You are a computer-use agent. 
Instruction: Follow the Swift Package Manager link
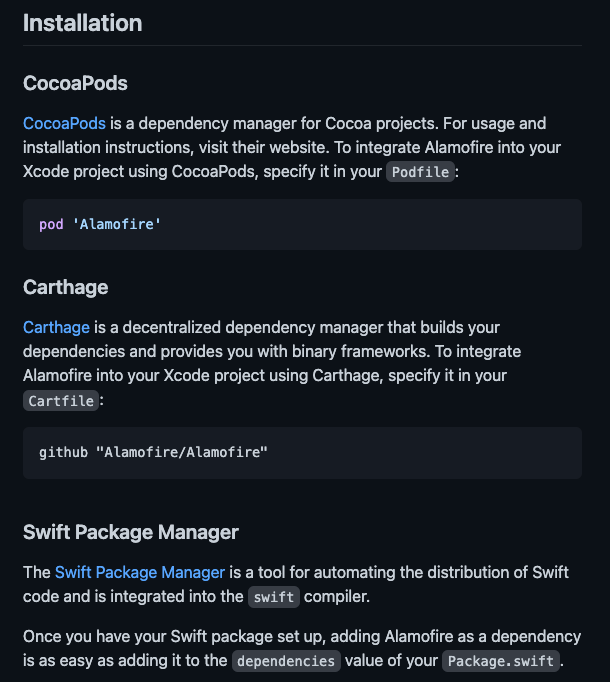[x=140, y=572]
